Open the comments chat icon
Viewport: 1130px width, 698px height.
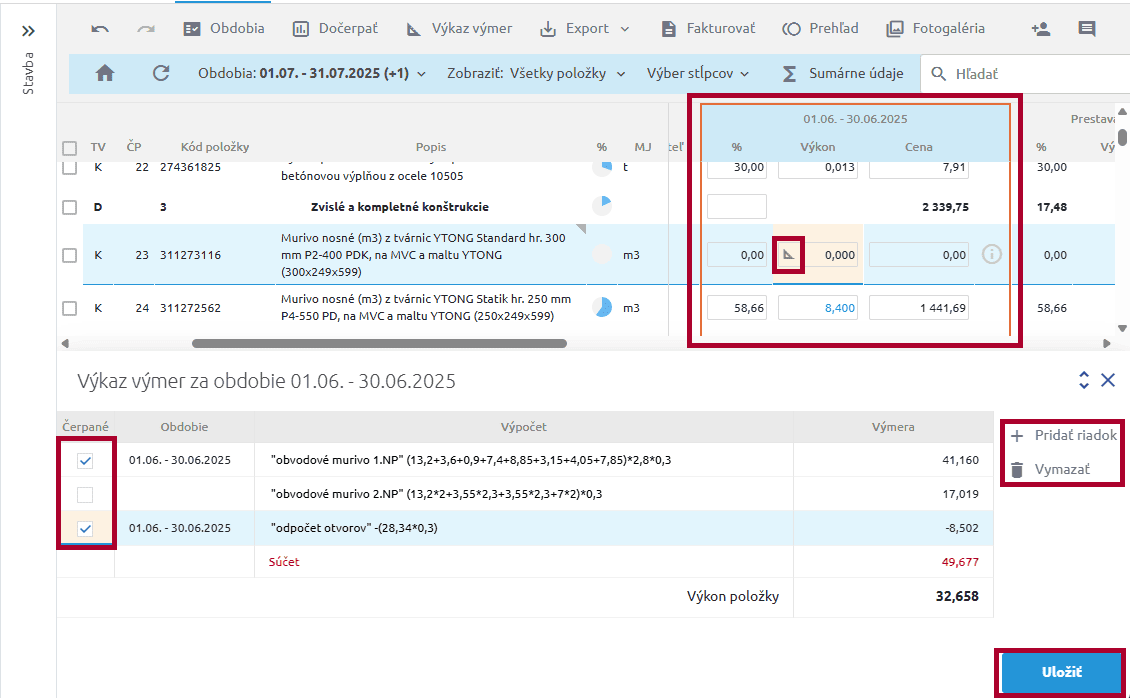pyautogui.click(x=1087, y=29)
